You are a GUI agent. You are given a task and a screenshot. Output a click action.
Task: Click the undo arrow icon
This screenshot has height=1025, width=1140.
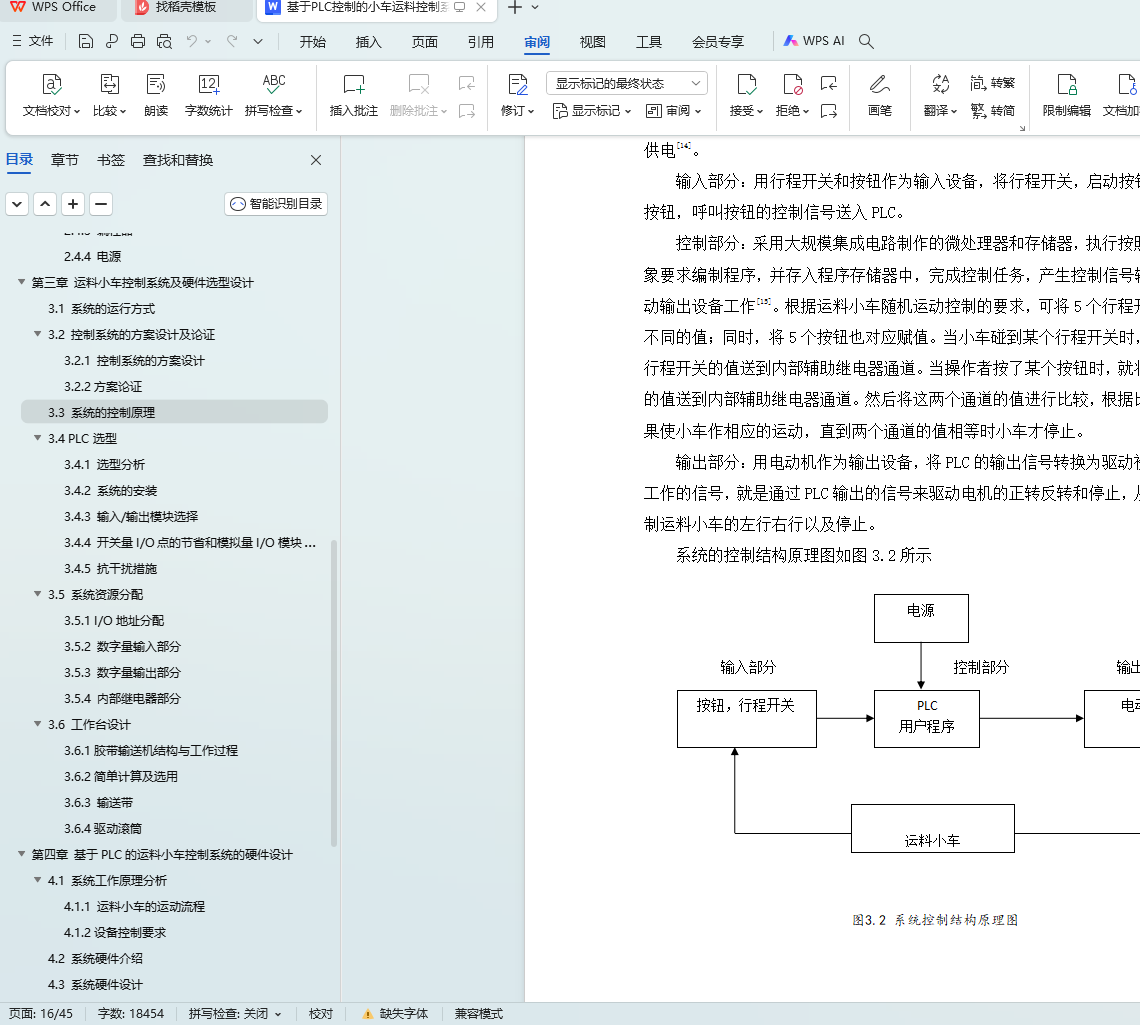(192, 41)
